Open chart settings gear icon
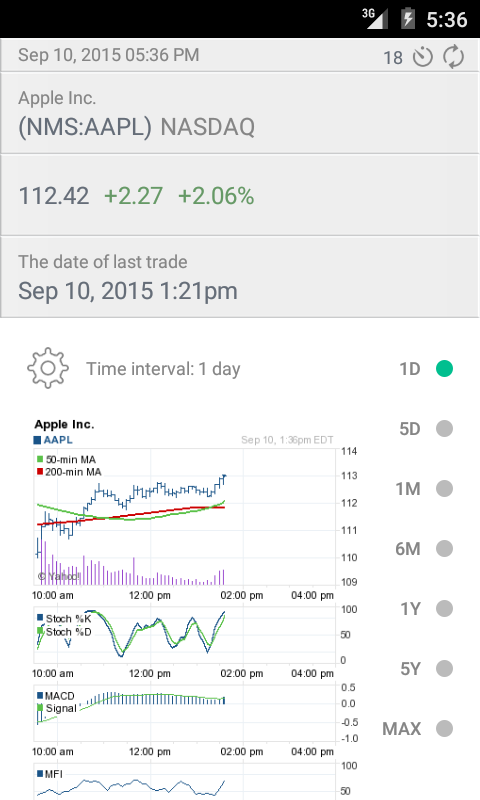The width and height of the screenshot is (480, 800). pyautogui.click(x=47, y=368)
